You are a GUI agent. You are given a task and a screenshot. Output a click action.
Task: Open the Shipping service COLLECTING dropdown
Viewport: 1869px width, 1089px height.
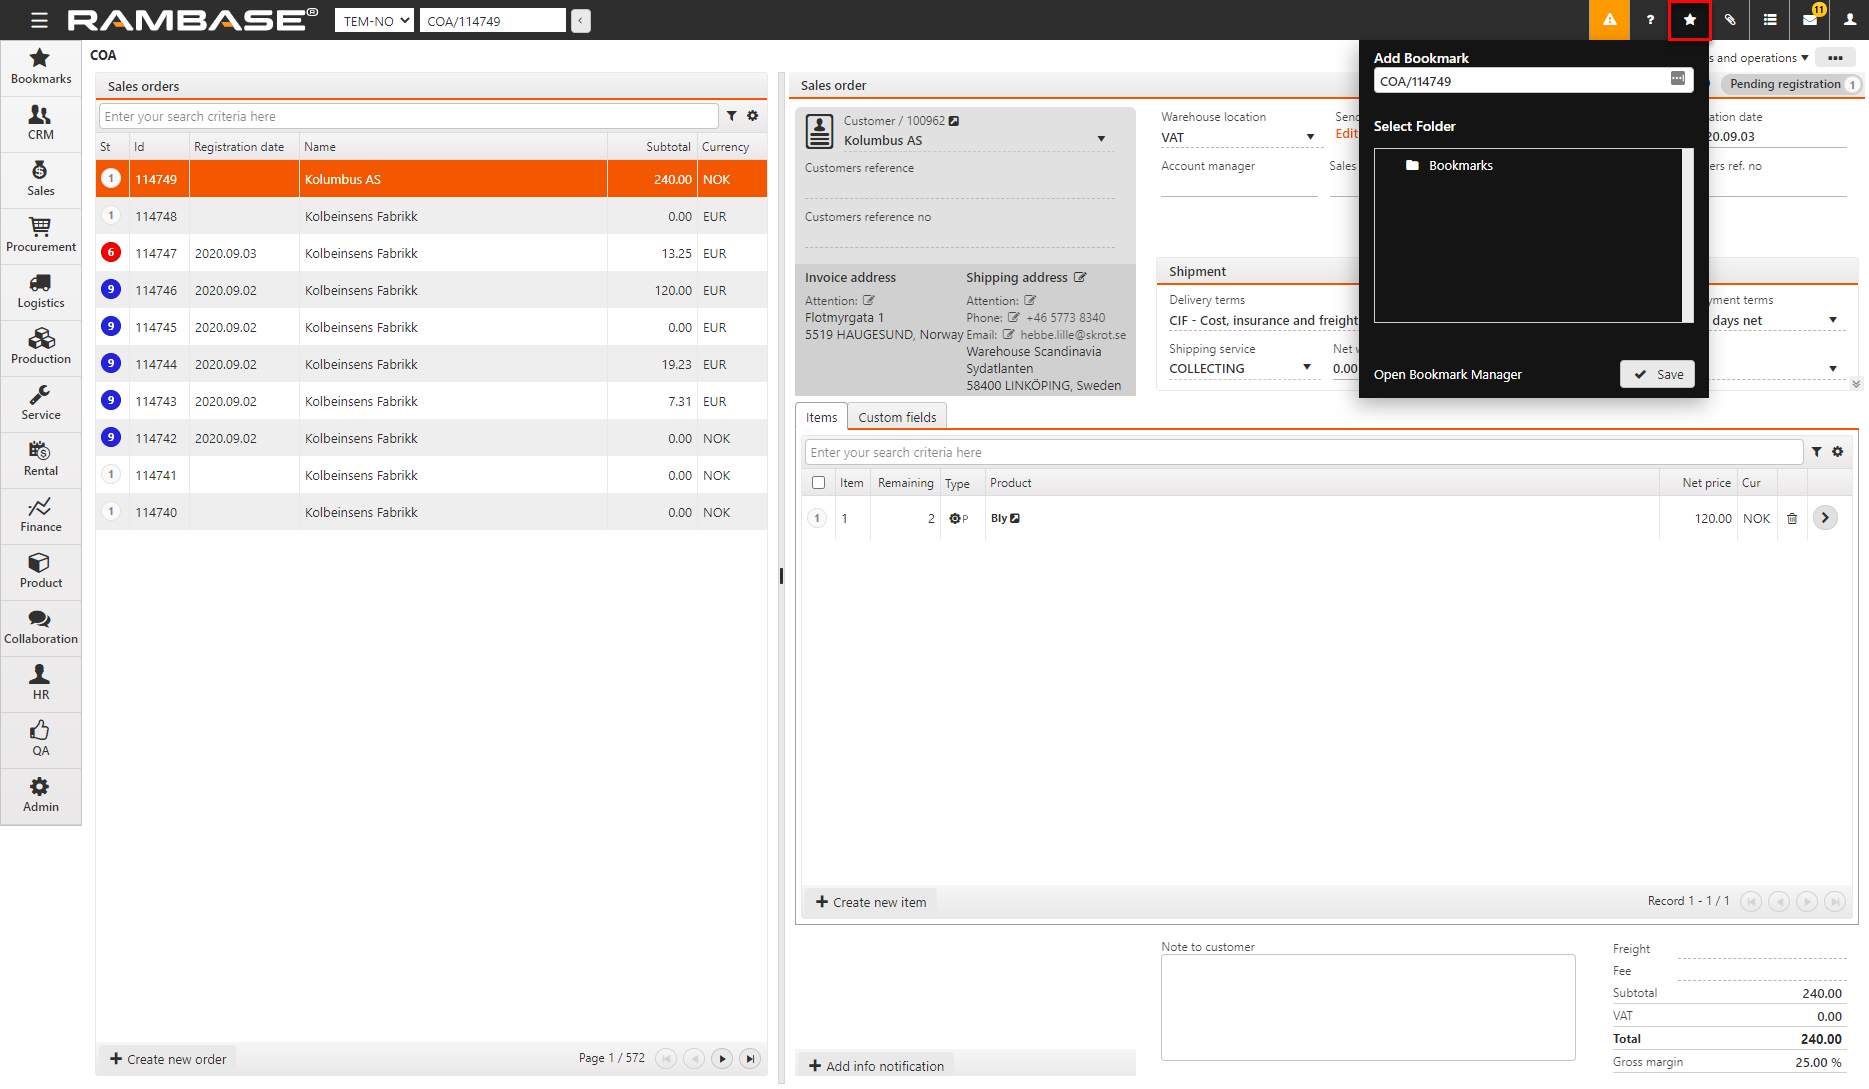click(1306, 368)
